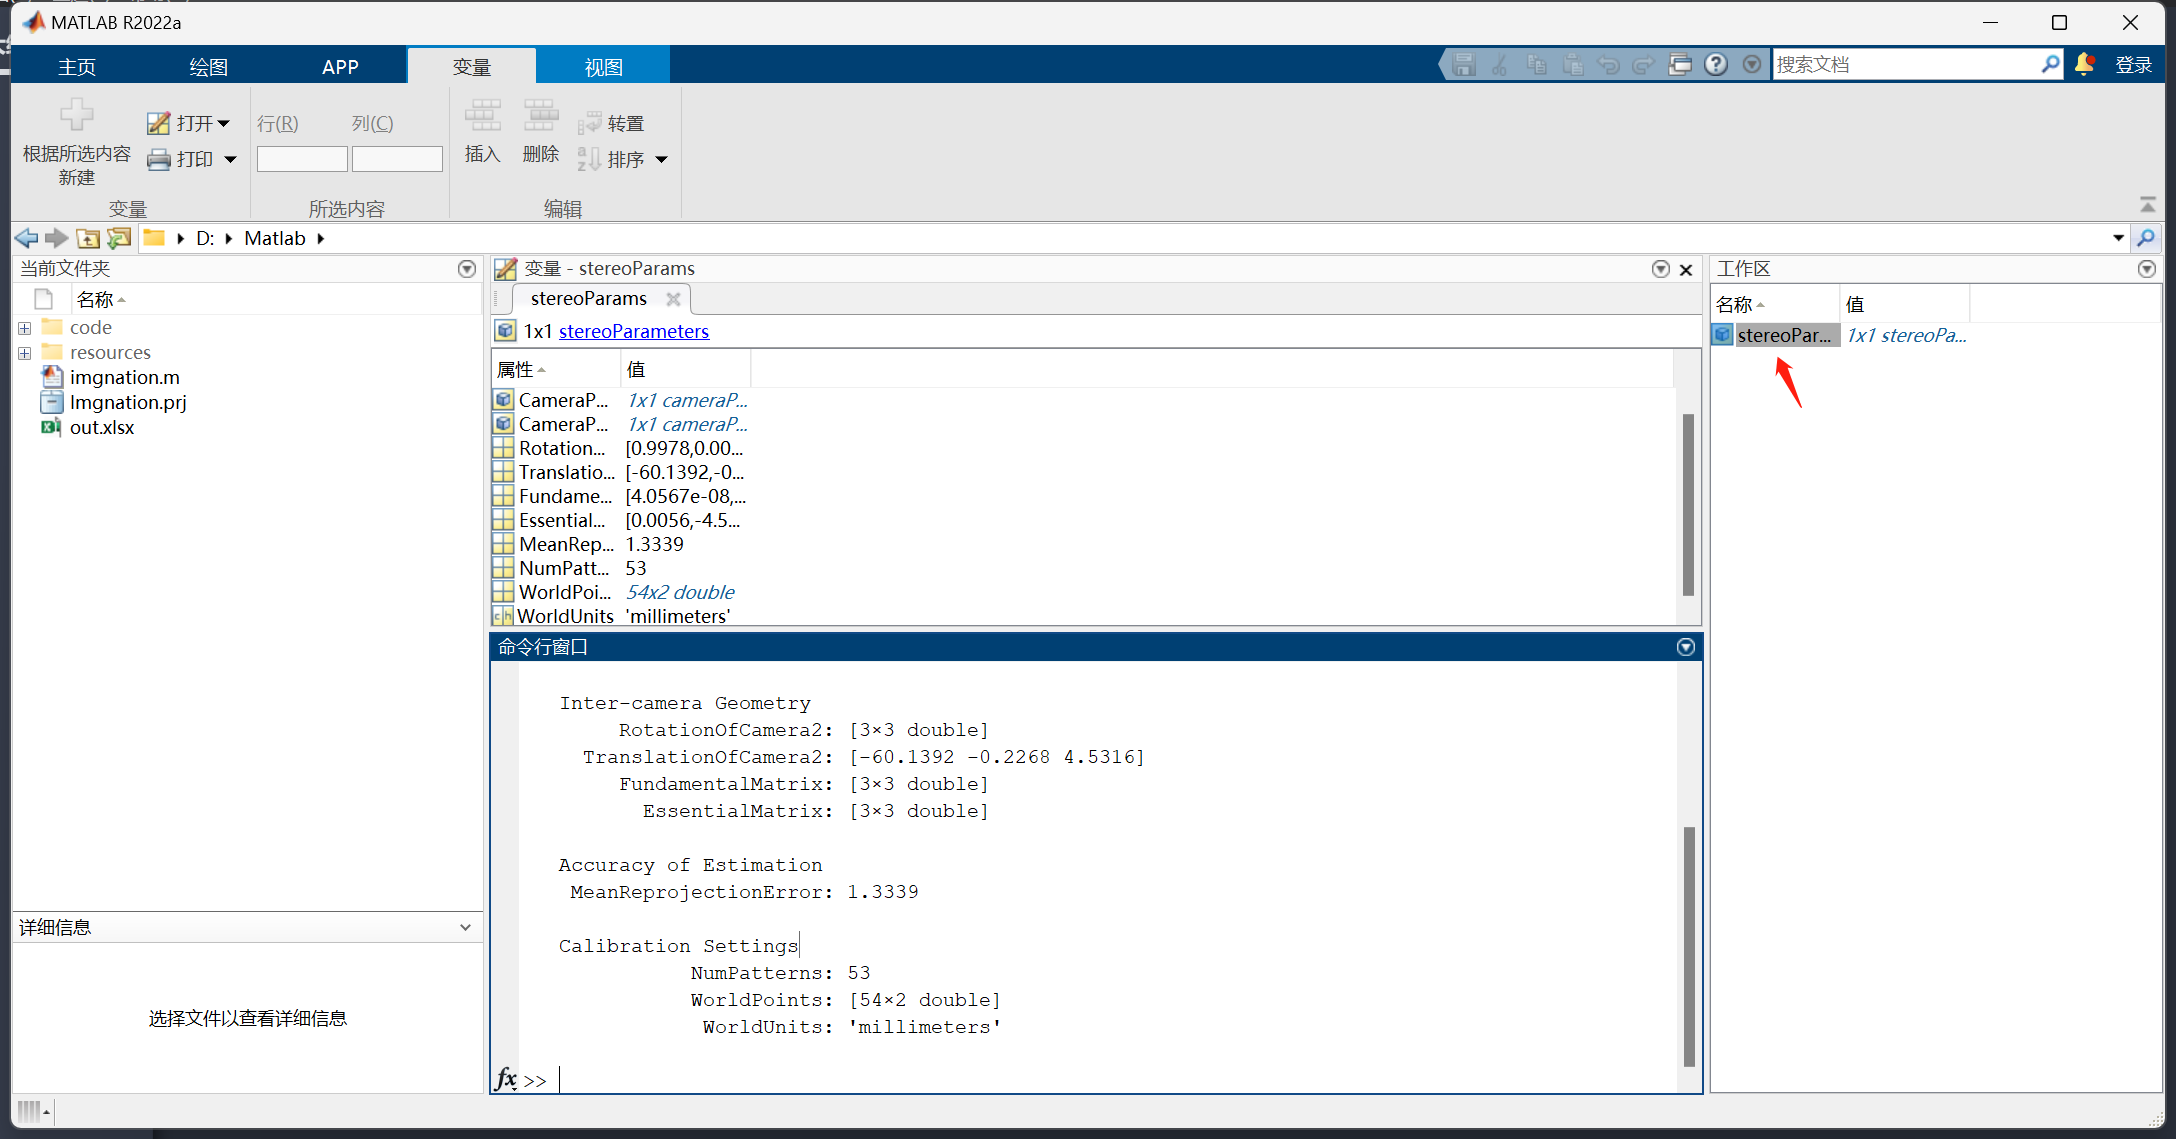
Task: Click the fx function browser icon
Action: [x=506, y=1079]
